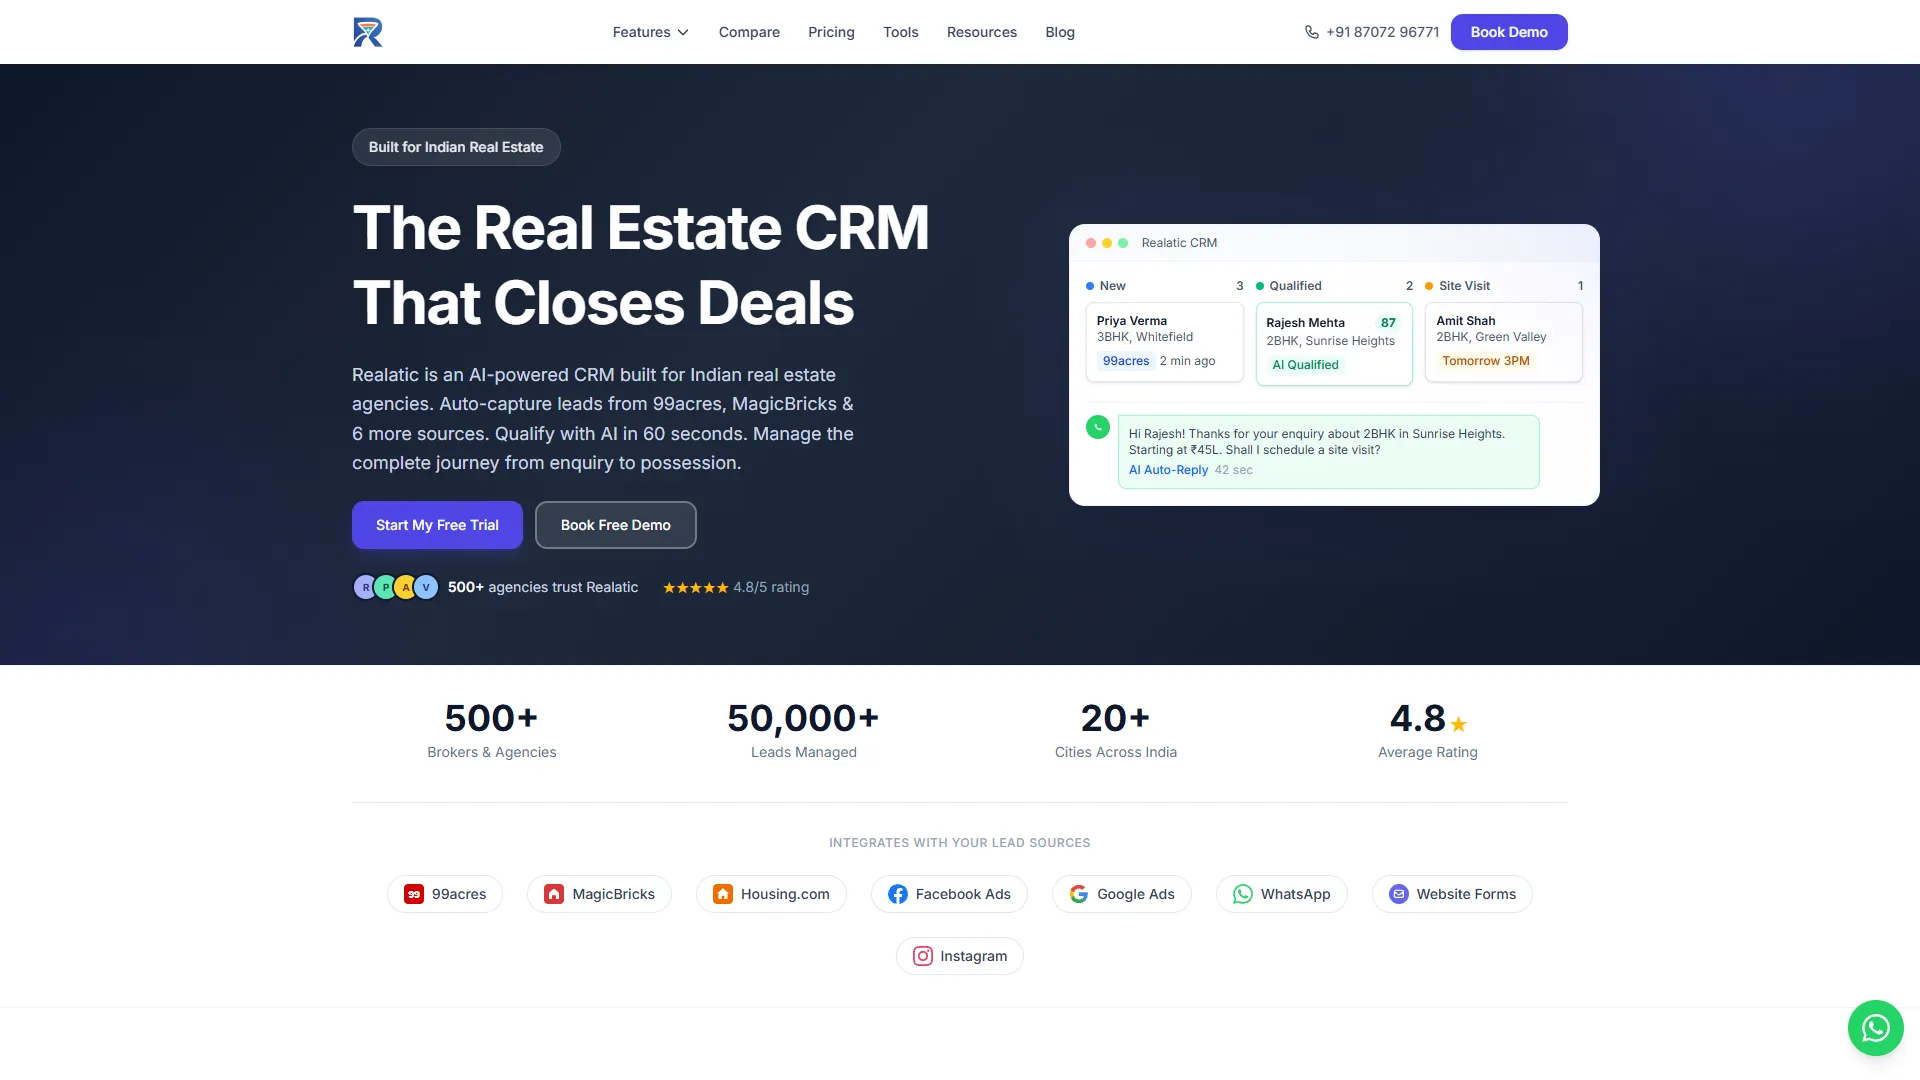
Task: Click the Google logo icon
Action: 1079,894
